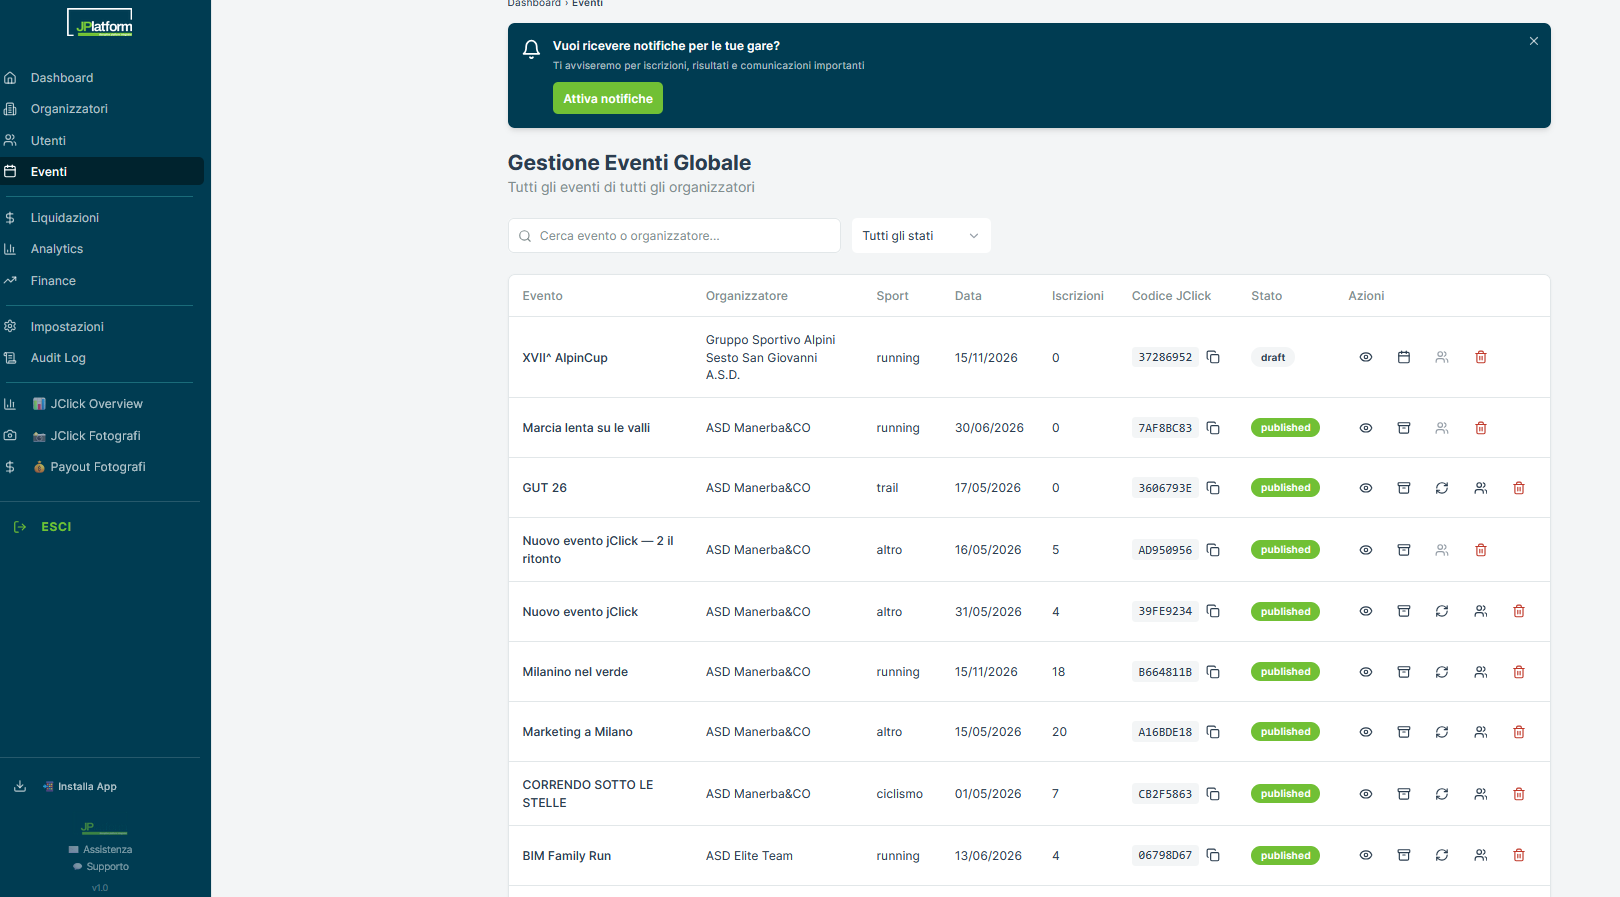This screenshot has height=897, width=1620.
Task: View the XVII^ AlpinCup event
Action: (1366, 357)
